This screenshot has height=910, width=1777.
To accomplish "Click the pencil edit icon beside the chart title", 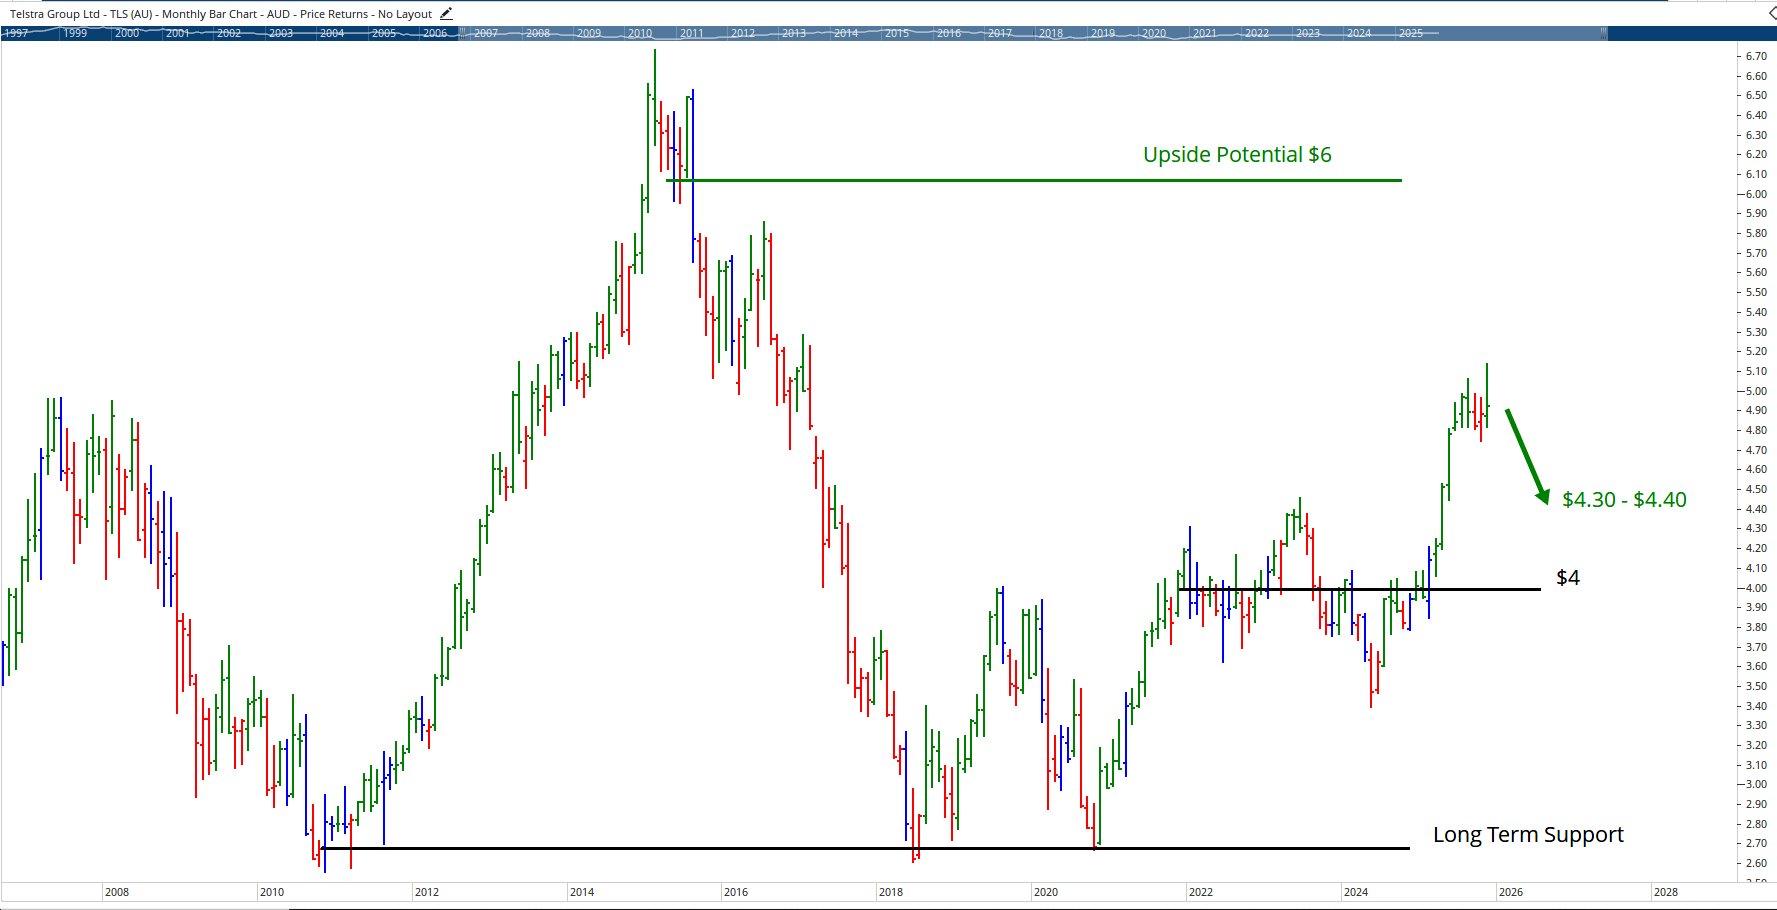I will pyautogui.click(x=446, y=13).
